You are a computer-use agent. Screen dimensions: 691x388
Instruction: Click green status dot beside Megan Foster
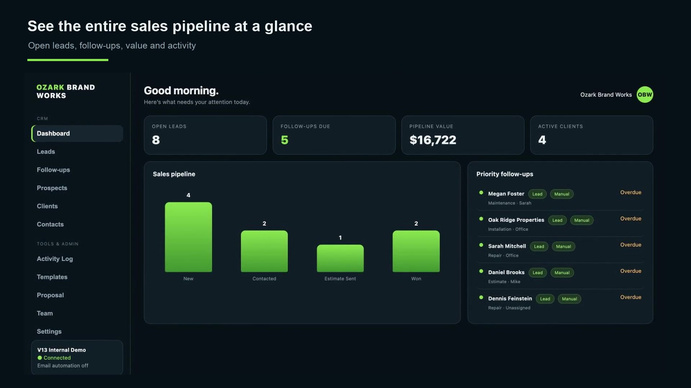coord(481,193)
